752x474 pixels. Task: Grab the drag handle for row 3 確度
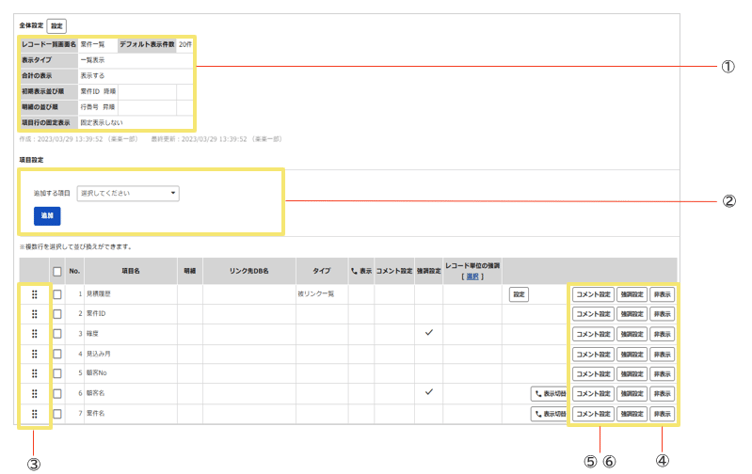(35, 334)
